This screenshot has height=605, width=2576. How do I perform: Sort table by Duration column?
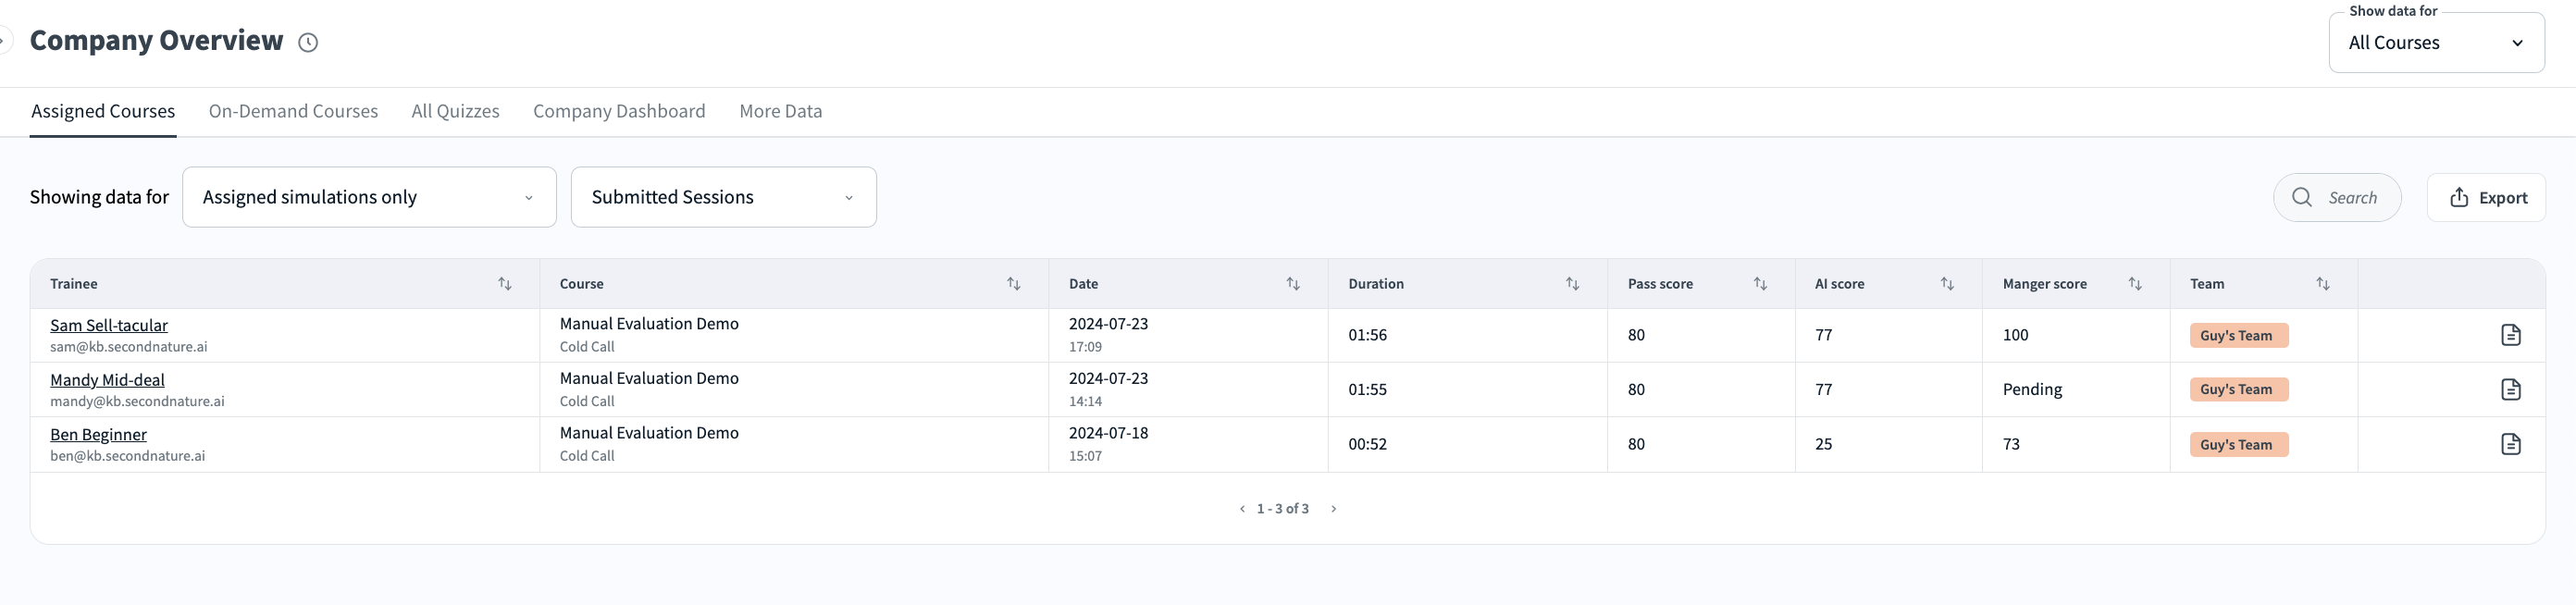click(x=1572, y=284)
